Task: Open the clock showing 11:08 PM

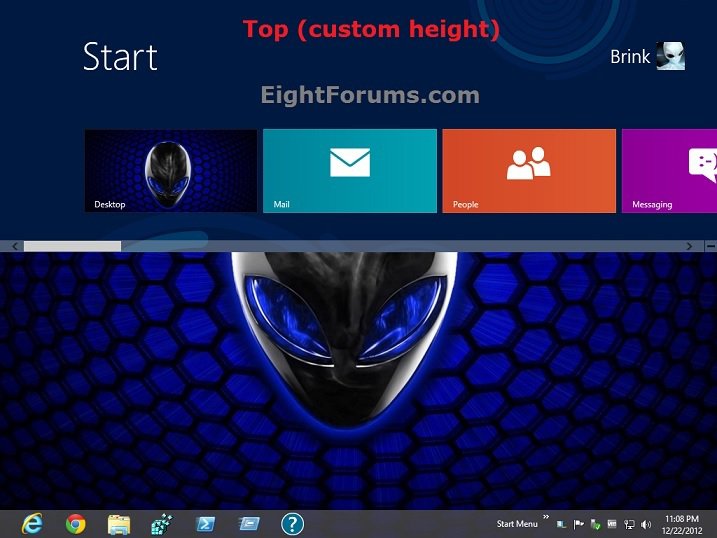Action: pos(682,524)
